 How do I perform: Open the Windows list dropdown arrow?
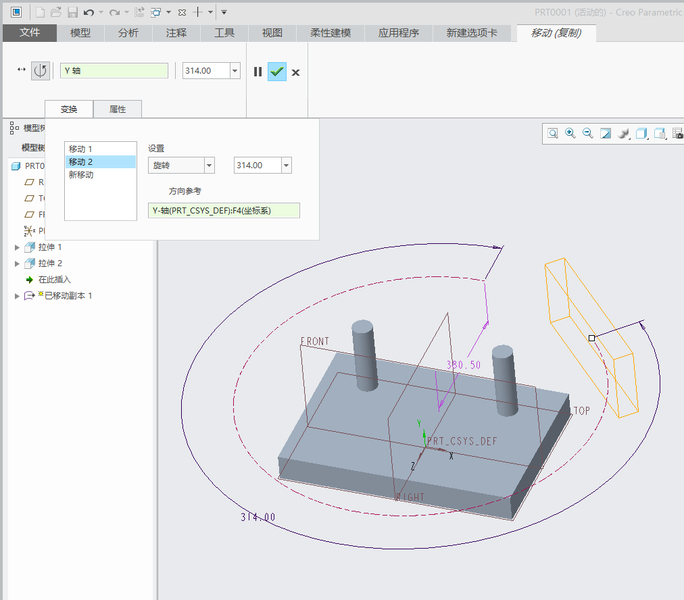click(x=168, y=12)
